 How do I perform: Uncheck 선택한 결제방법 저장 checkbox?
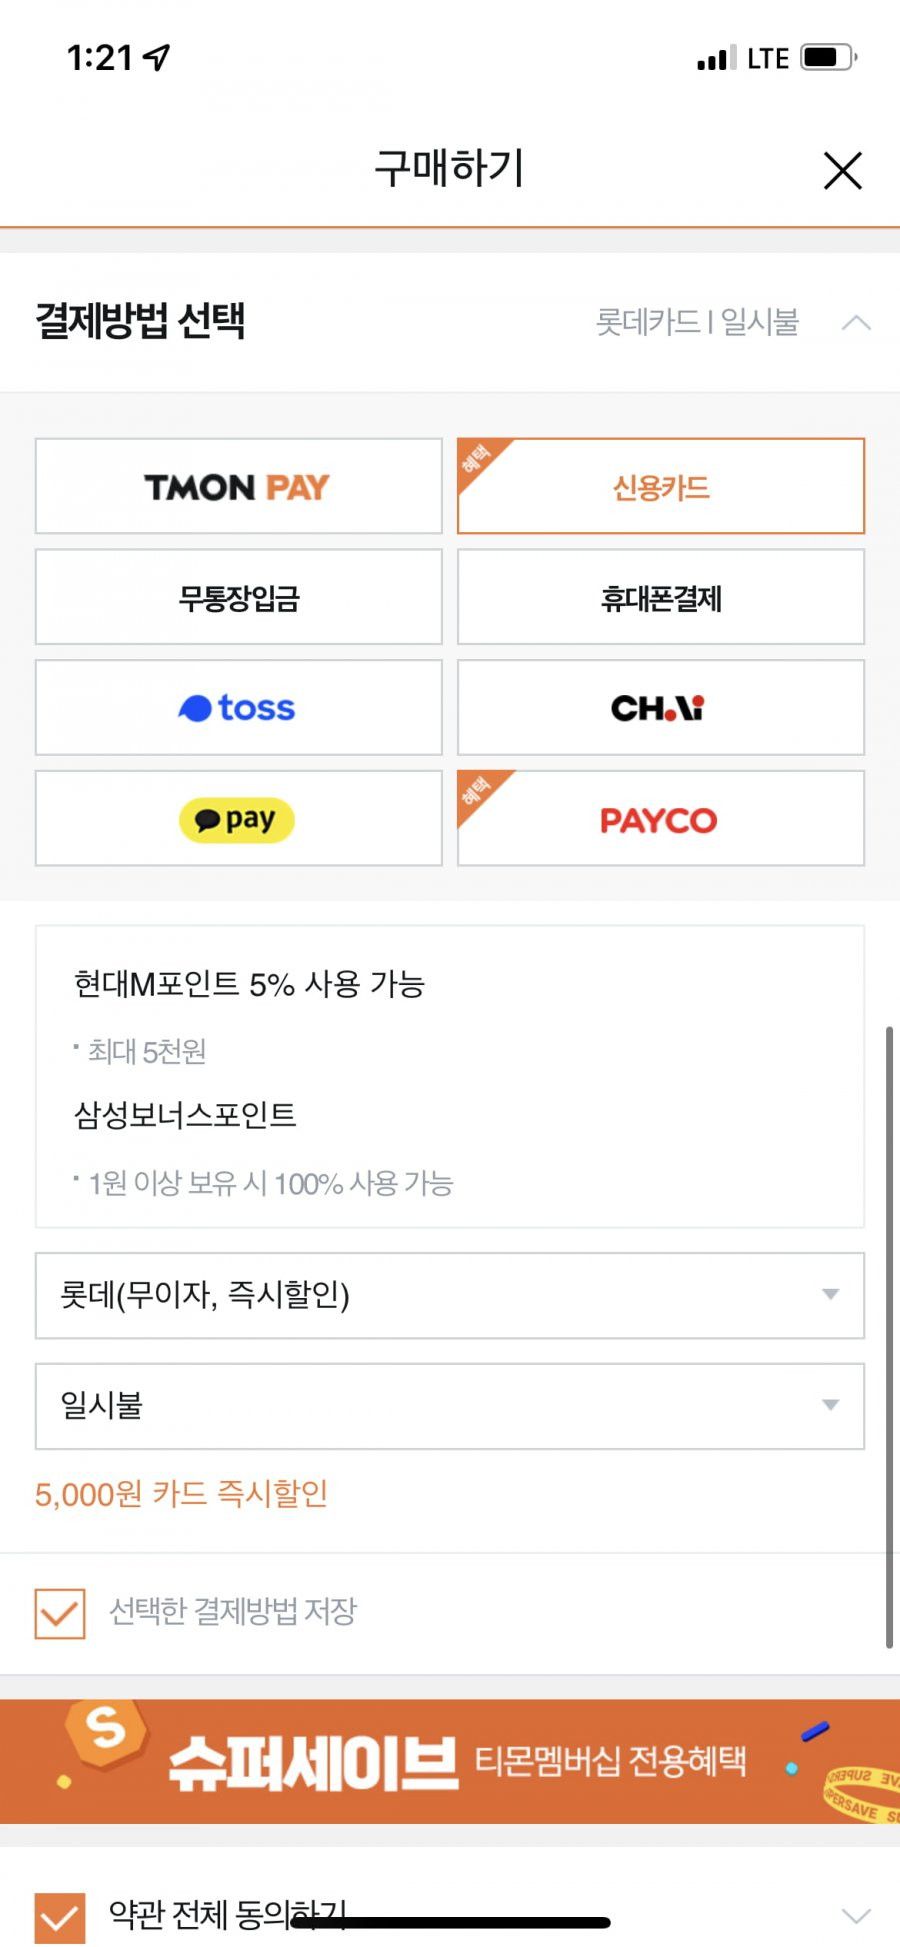60,1613
